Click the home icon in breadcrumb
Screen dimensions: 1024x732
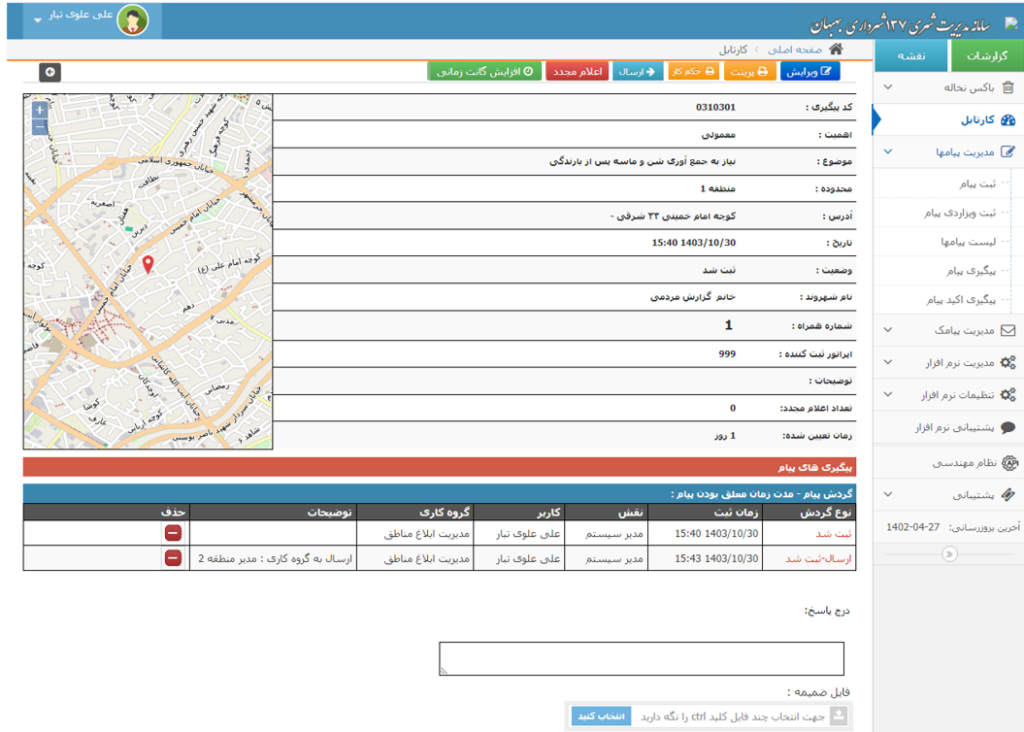(836, 49)
